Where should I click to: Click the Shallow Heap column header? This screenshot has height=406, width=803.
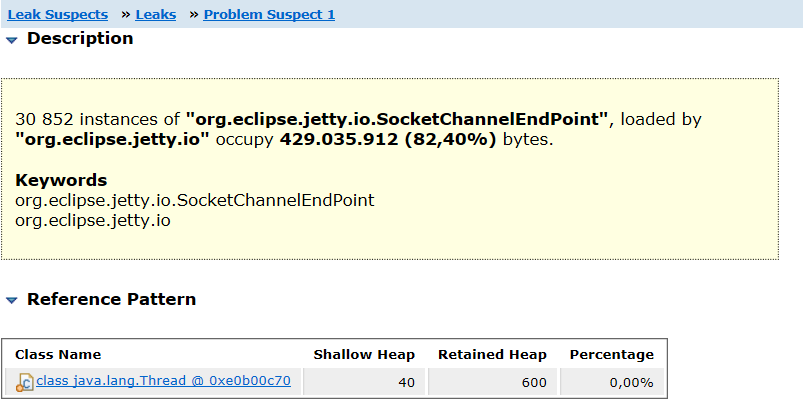coord(355,354)
